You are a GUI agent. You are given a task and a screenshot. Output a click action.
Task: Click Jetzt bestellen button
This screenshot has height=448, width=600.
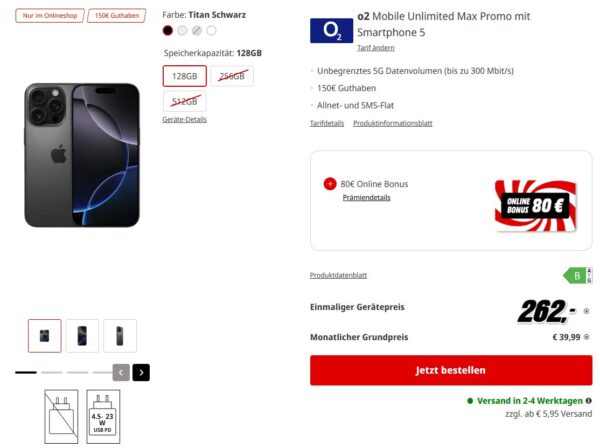tap(451, 370)
